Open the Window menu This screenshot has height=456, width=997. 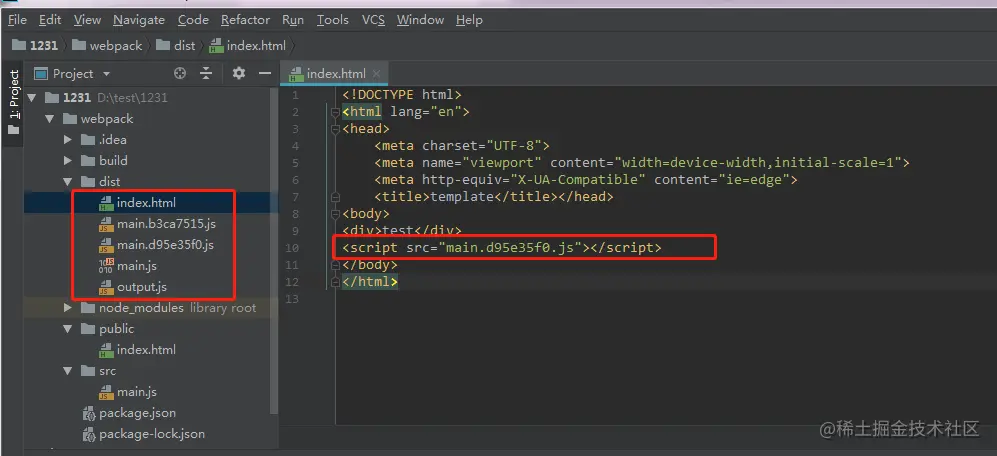pos(420,20)
